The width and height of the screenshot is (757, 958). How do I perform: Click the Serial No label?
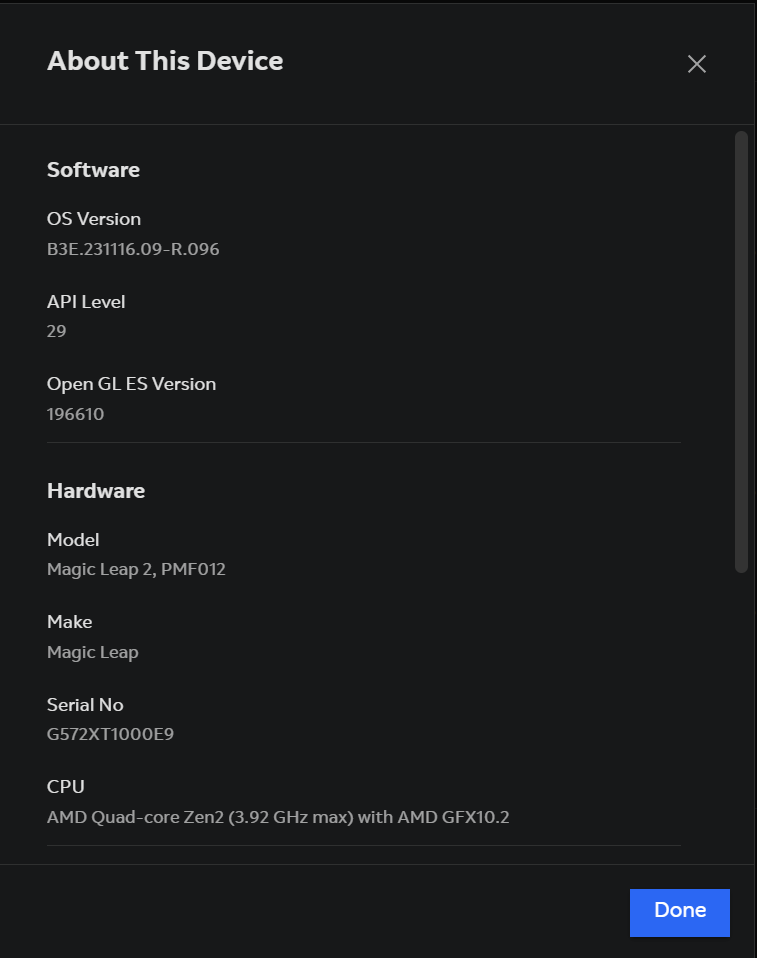coord(85,704)
